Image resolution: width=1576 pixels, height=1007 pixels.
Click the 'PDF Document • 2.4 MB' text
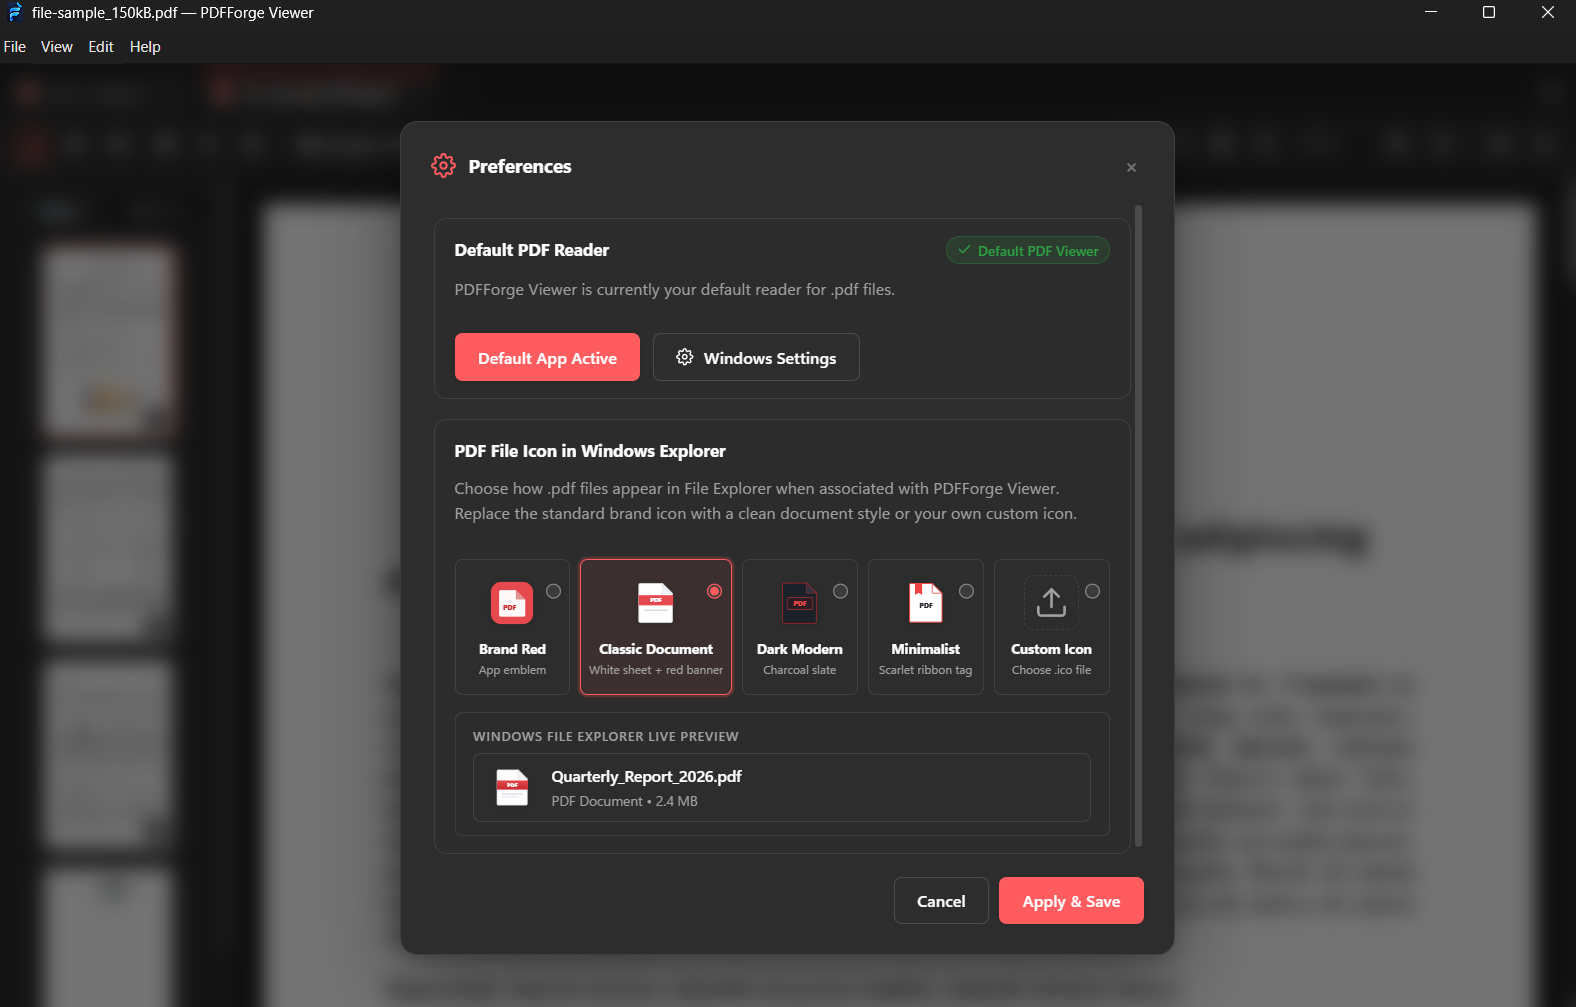click(624, 801)
